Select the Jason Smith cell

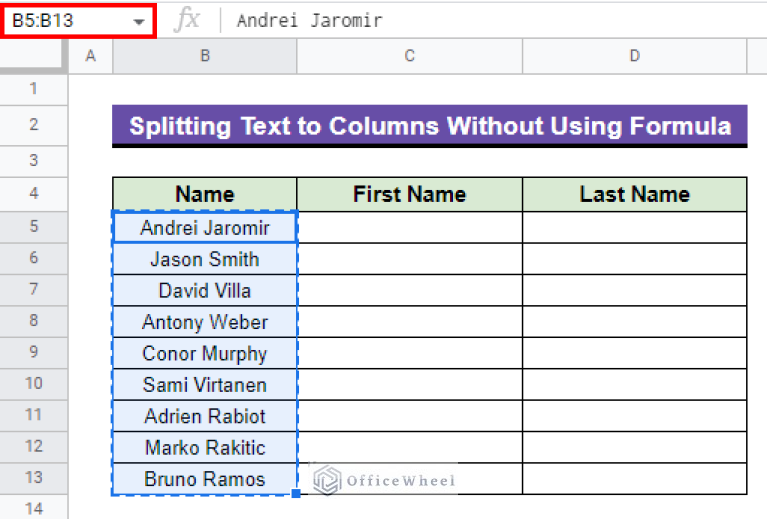click(204, 259)
